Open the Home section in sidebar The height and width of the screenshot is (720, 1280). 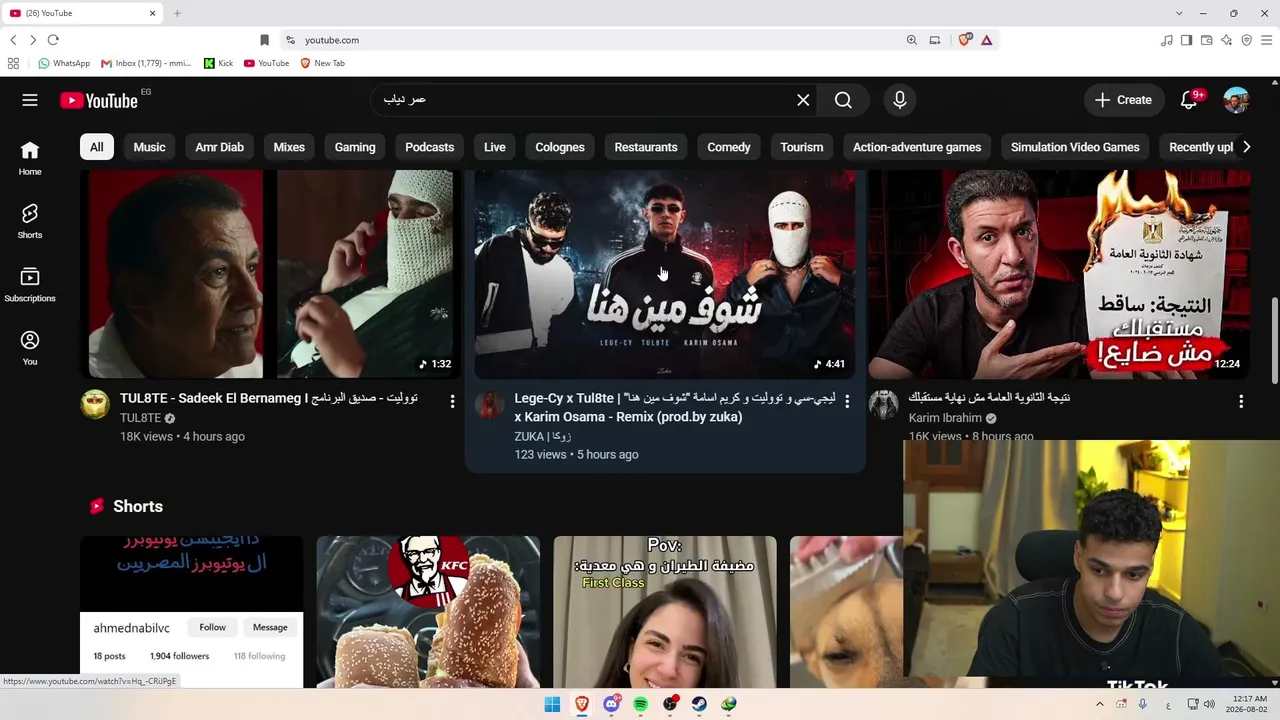coord(30,158)
